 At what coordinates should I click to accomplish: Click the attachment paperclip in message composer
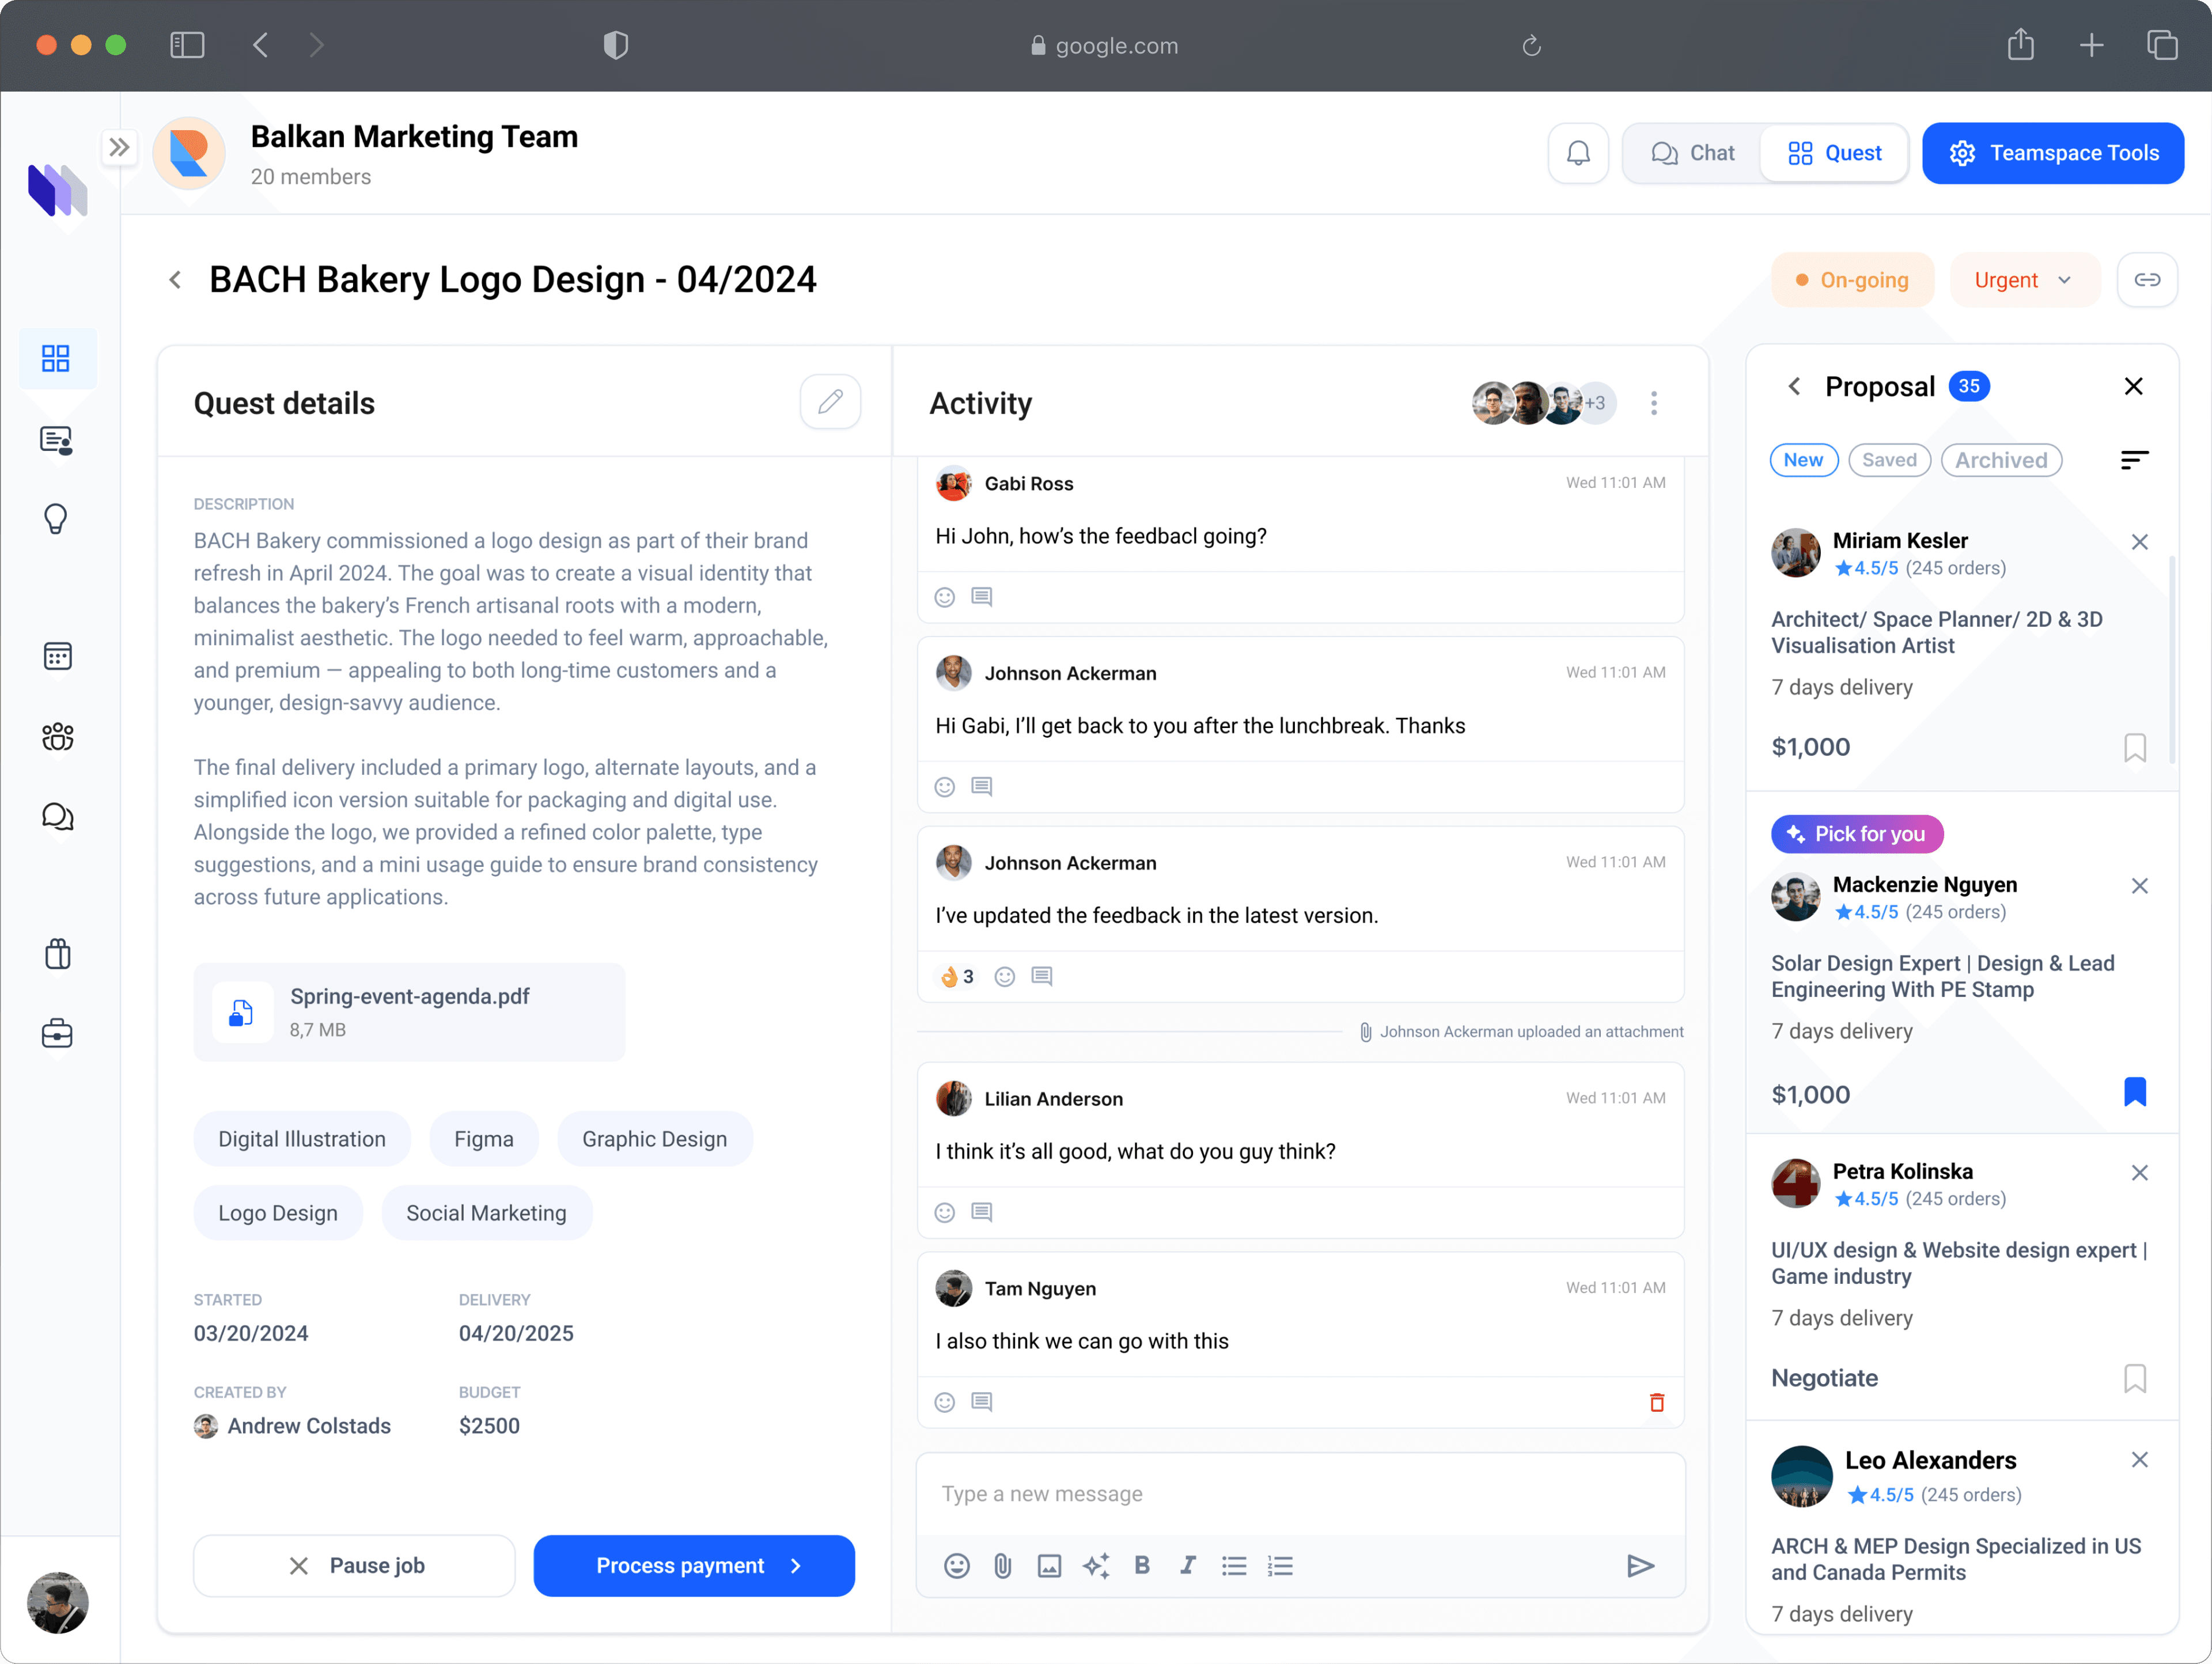(x=1002, y=1565)
